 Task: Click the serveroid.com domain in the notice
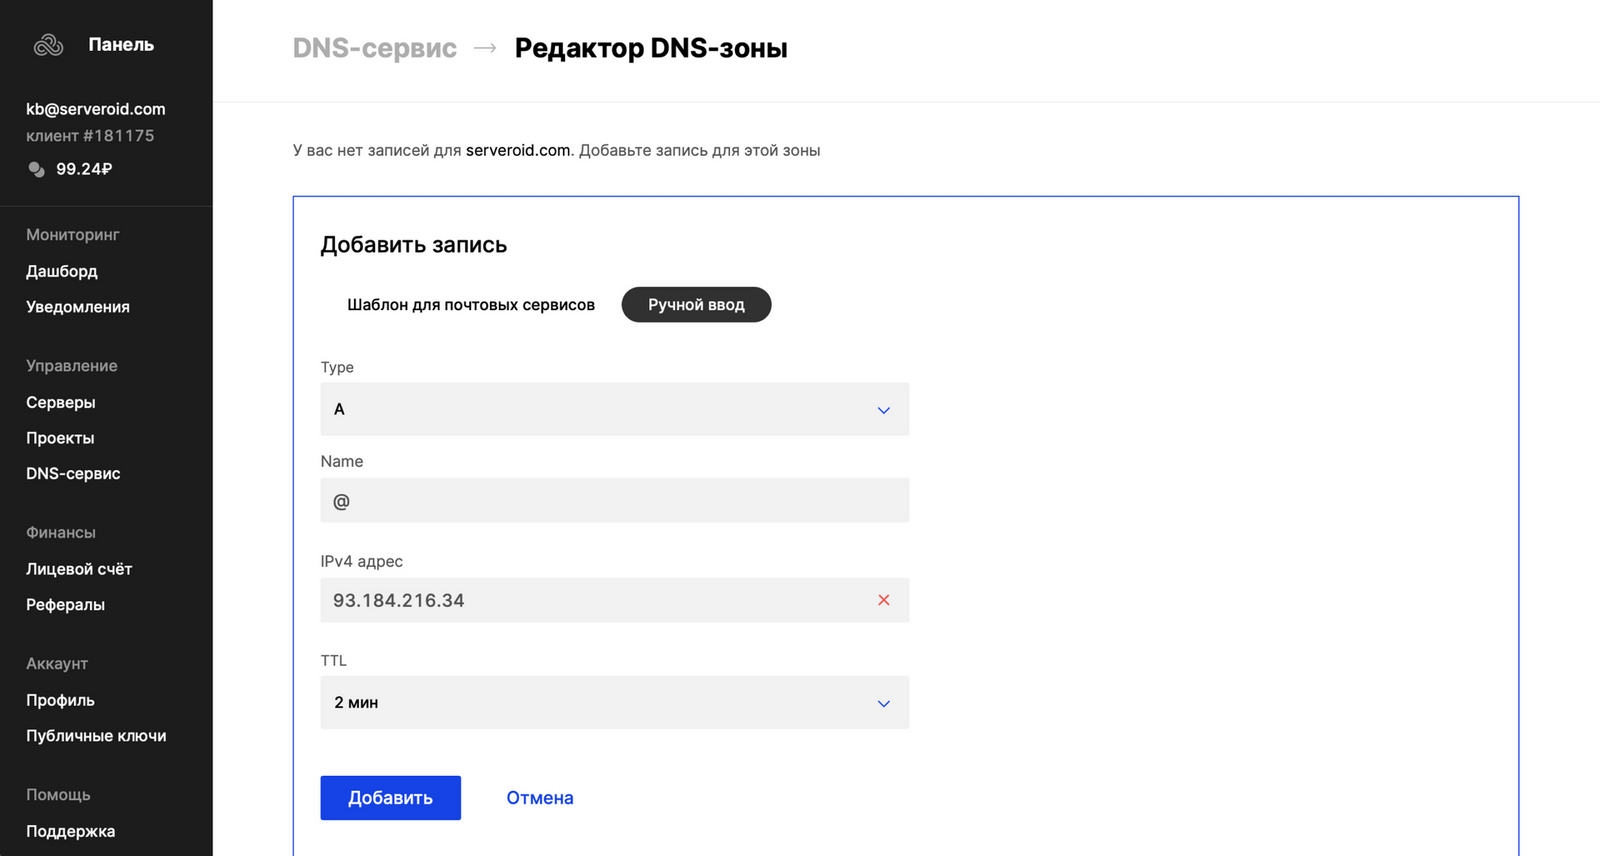pyautogui.click(x=518, y=150)
